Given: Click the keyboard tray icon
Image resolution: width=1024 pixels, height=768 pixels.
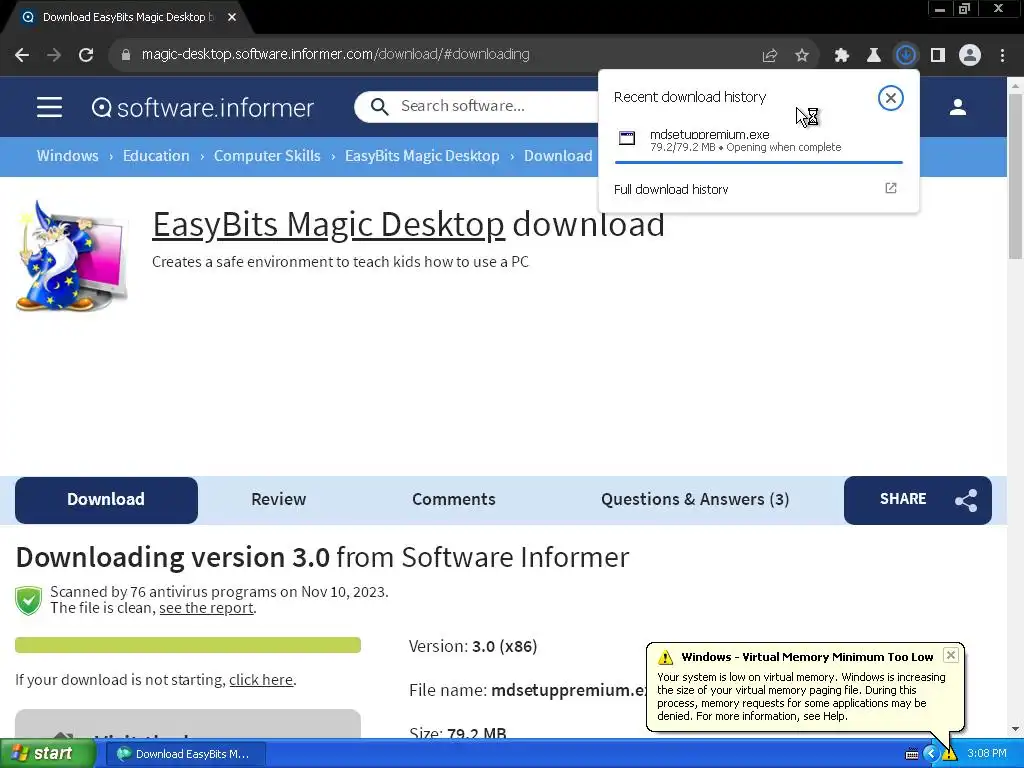Looking at the screenshot, I should click(912, 754).
